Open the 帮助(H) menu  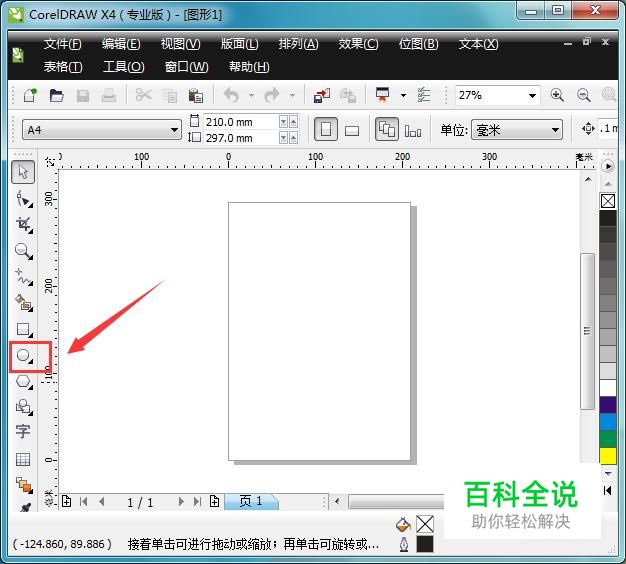click(x=249, y=66)
